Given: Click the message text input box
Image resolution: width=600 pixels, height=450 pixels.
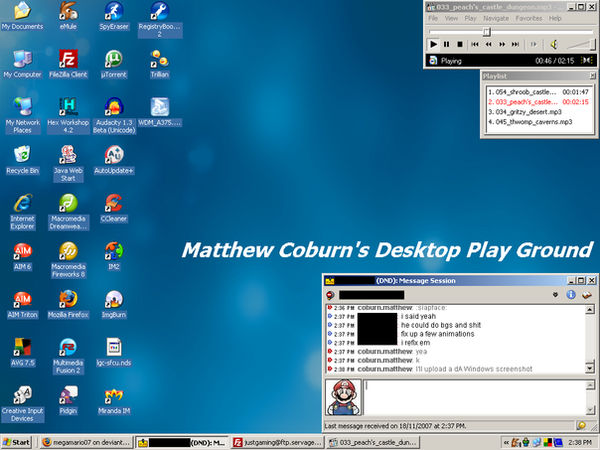Looking at the screenshot, I should pyautogui.click(x=474, y=398).
